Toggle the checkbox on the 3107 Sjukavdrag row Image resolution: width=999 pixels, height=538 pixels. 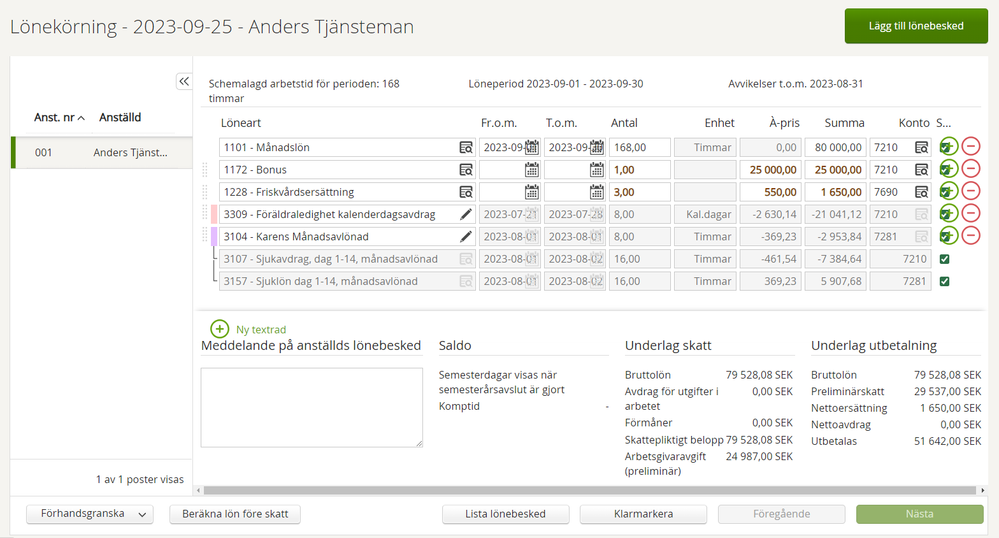[945, 259]
